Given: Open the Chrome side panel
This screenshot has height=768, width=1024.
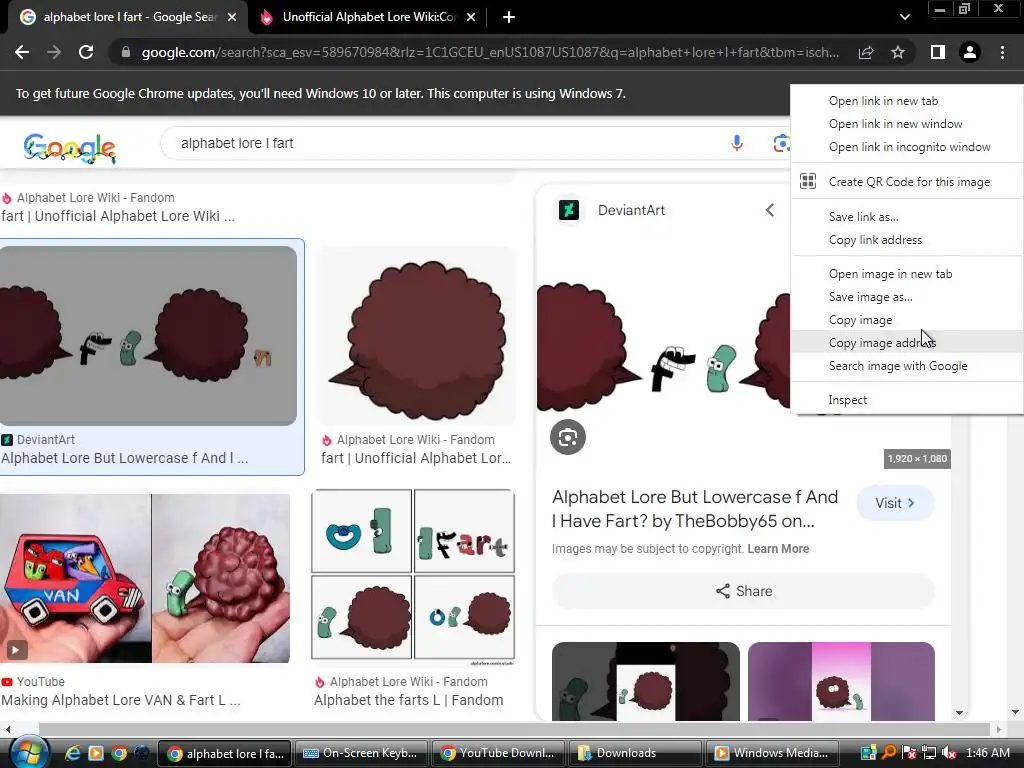Looking at the screenshot, I should pyautogui.click(x=937, y=52).
